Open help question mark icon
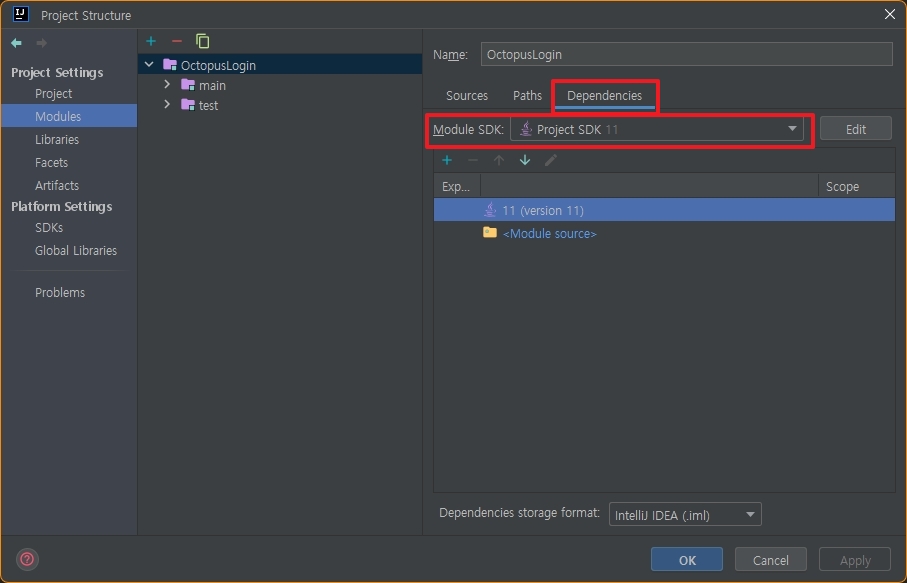907x583 pixels. (27, 559)
